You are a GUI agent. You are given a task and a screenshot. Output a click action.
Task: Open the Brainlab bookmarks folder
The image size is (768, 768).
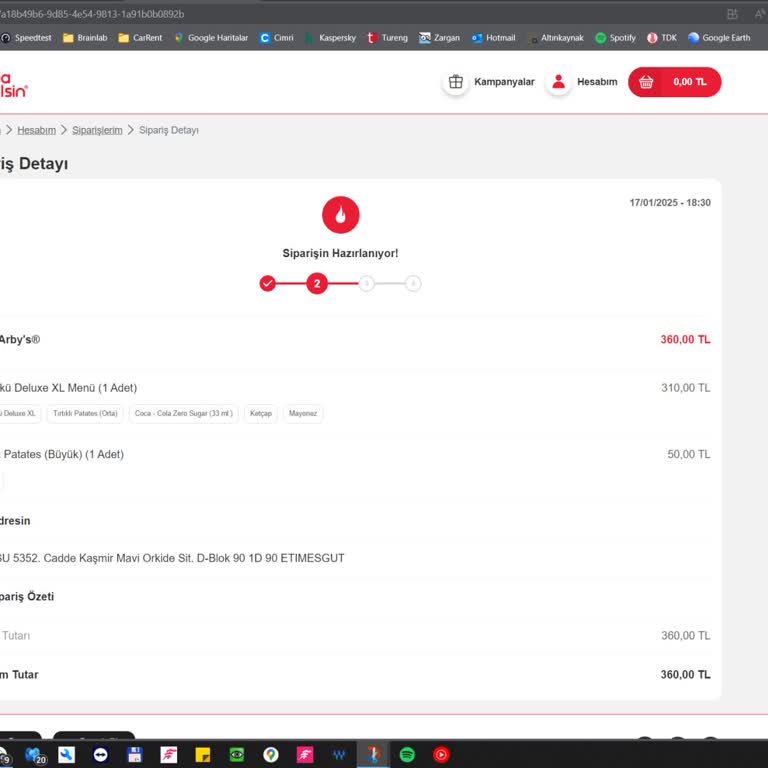[85, 38]
